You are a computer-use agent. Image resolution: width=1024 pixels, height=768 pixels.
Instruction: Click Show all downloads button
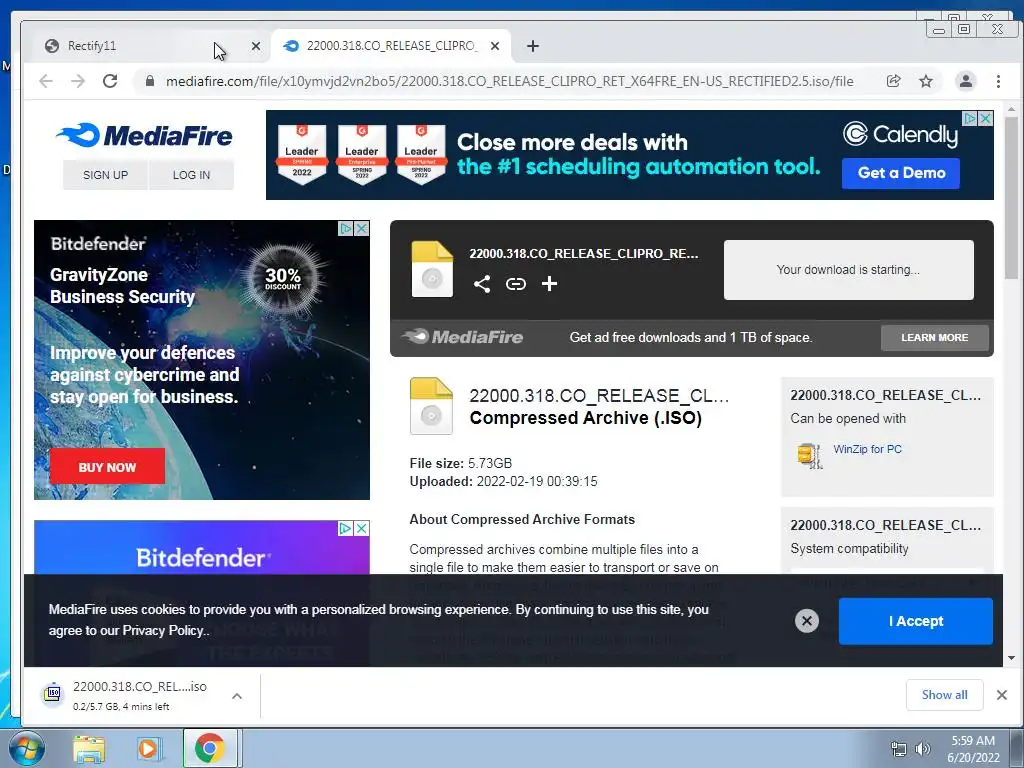coord(944,695)
